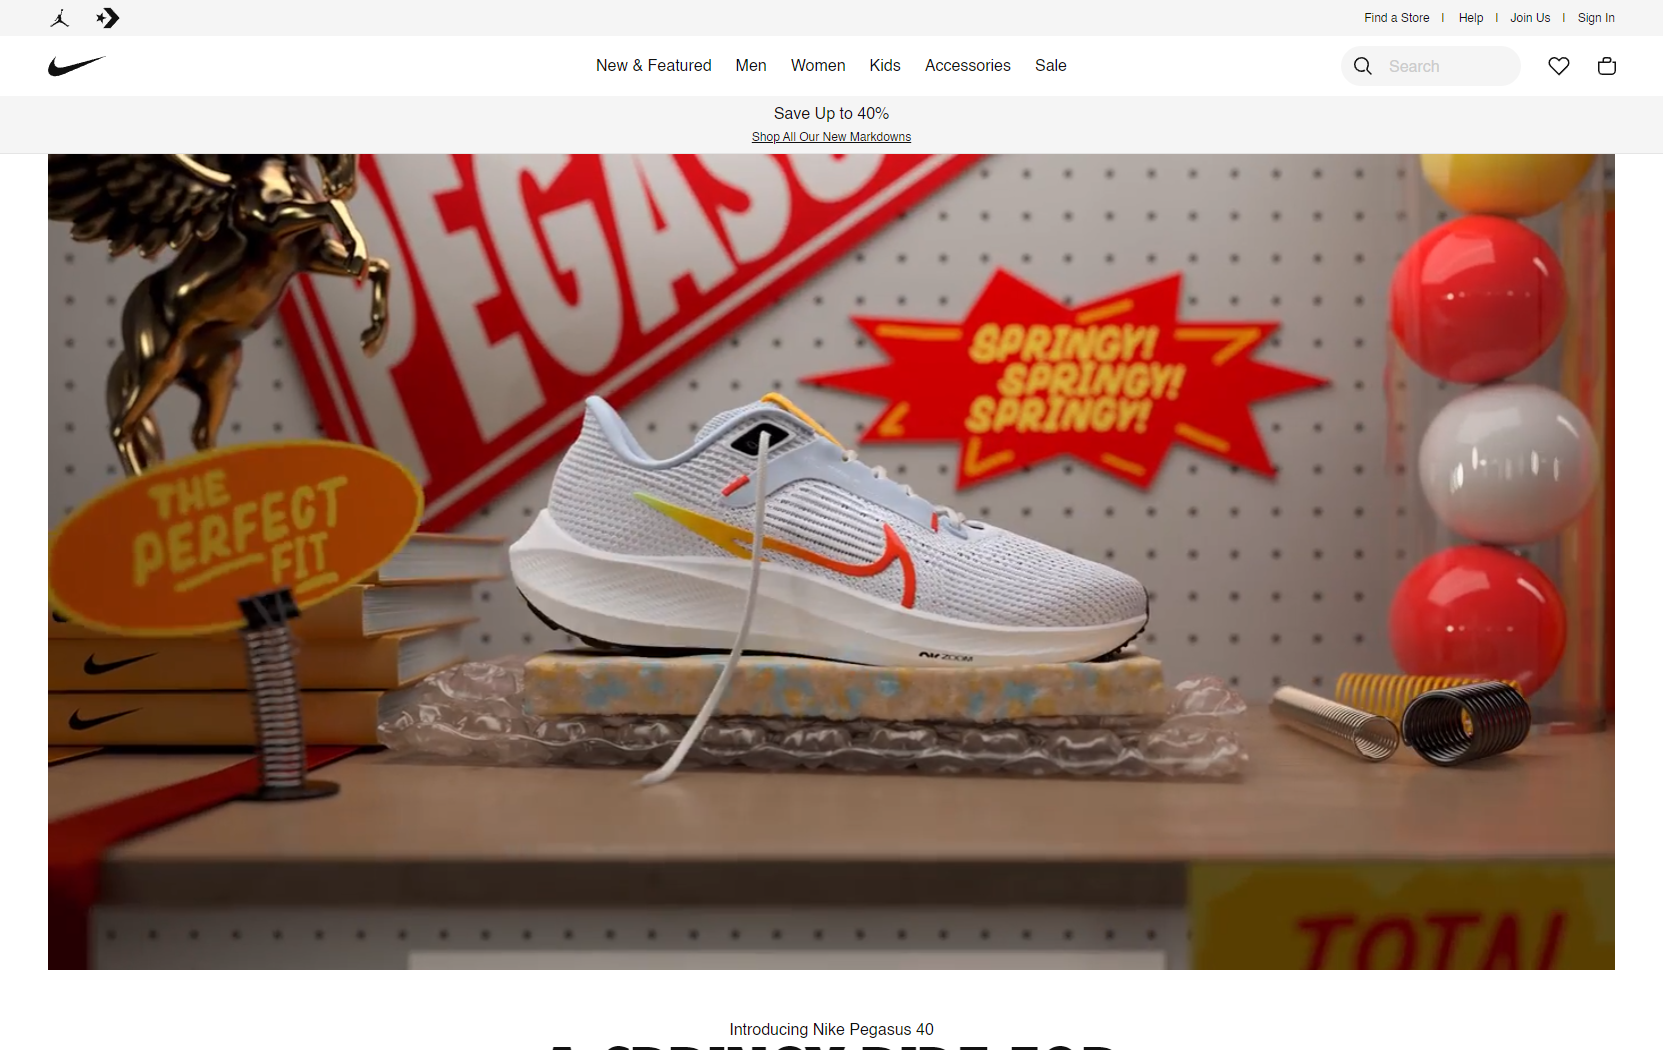Open the Sale menu item

click(1050, 66)
